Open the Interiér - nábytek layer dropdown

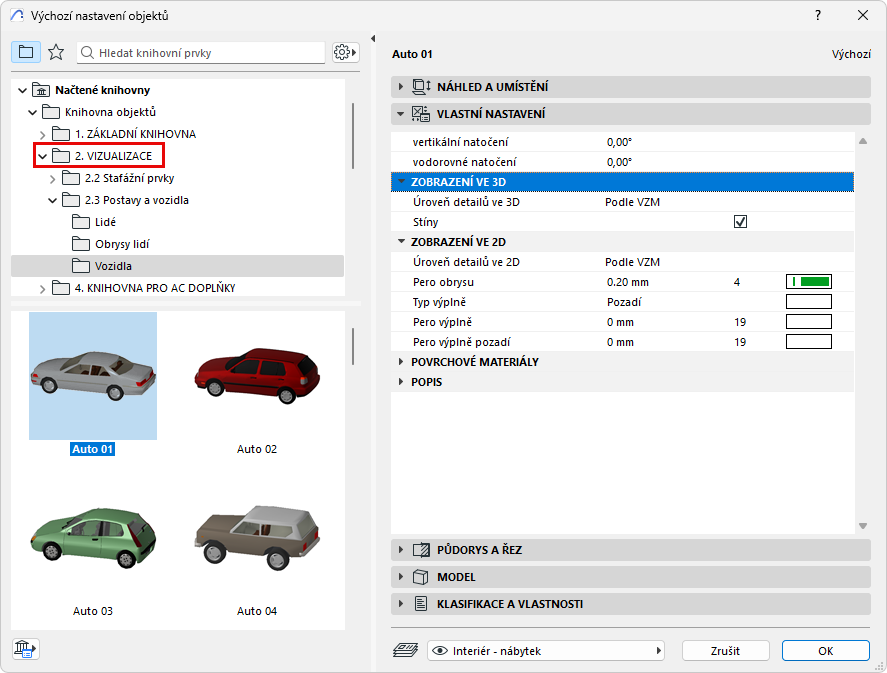(545, 651)
